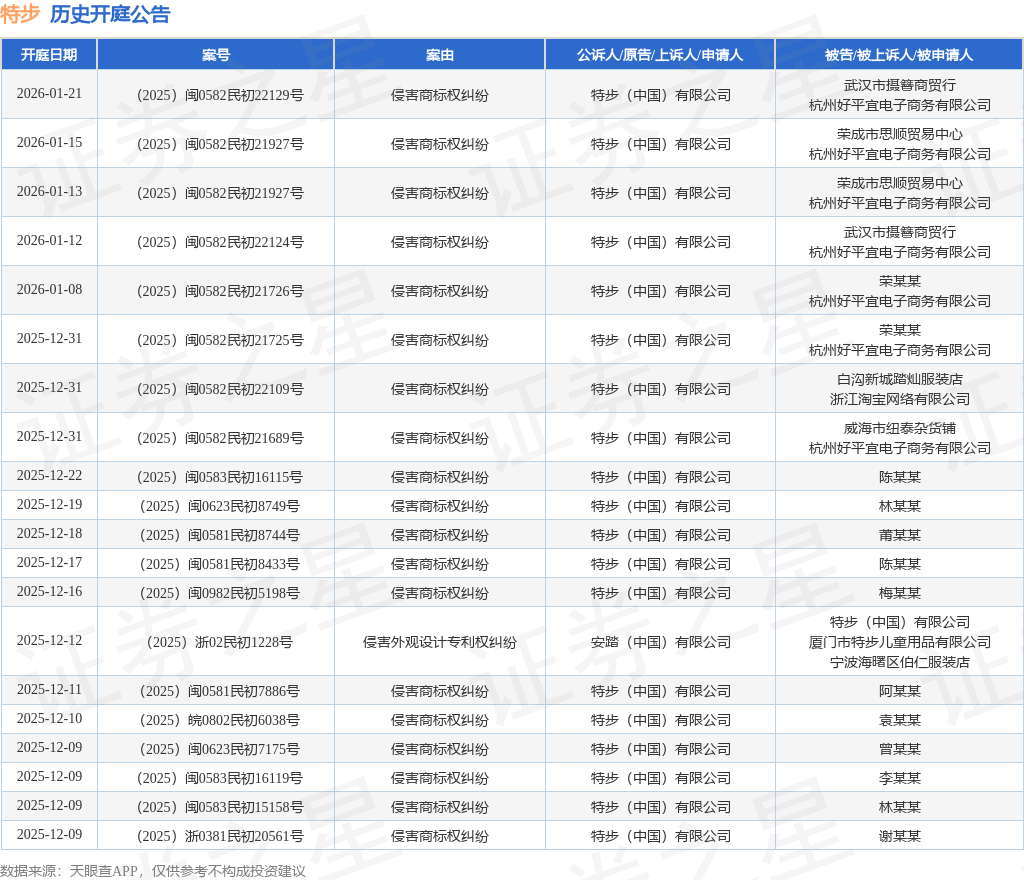Click defendant 威海市纽泰杂货铺

899,428
